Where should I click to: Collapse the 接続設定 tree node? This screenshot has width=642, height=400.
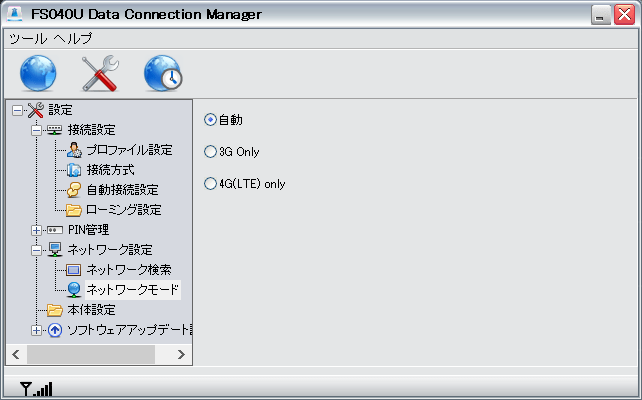click(x=36, y=130)
